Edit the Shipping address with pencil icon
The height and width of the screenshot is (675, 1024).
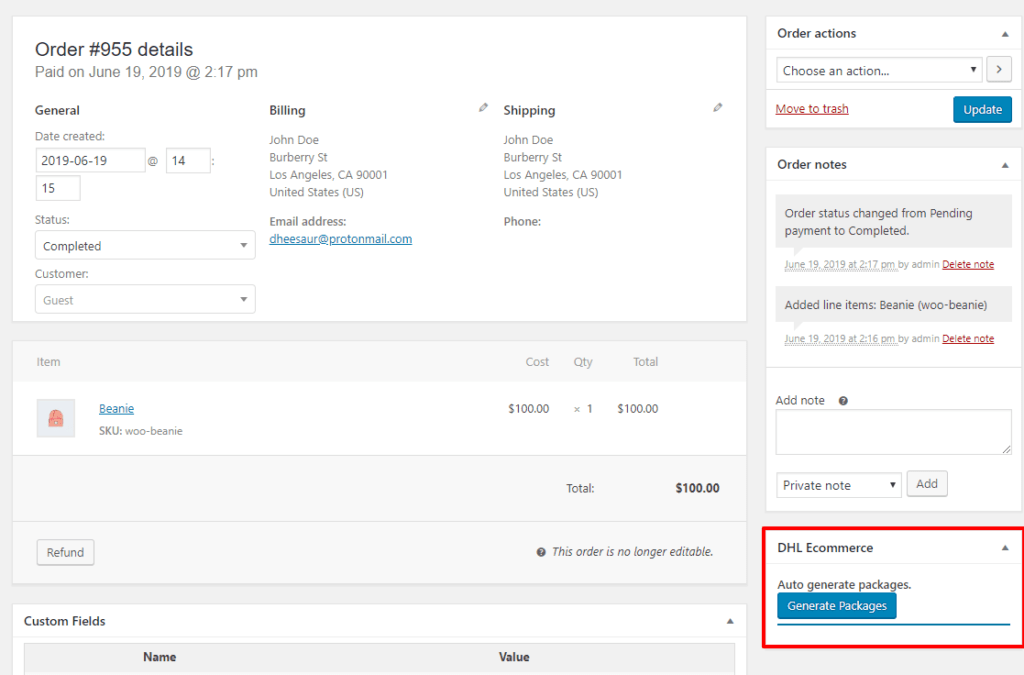coord(718,107)
